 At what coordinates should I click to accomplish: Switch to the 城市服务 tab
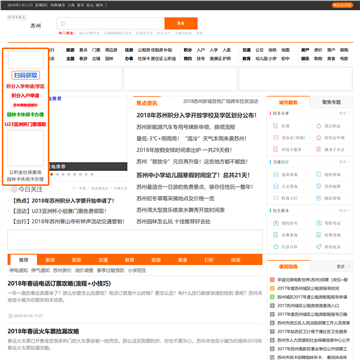(288, 102)
